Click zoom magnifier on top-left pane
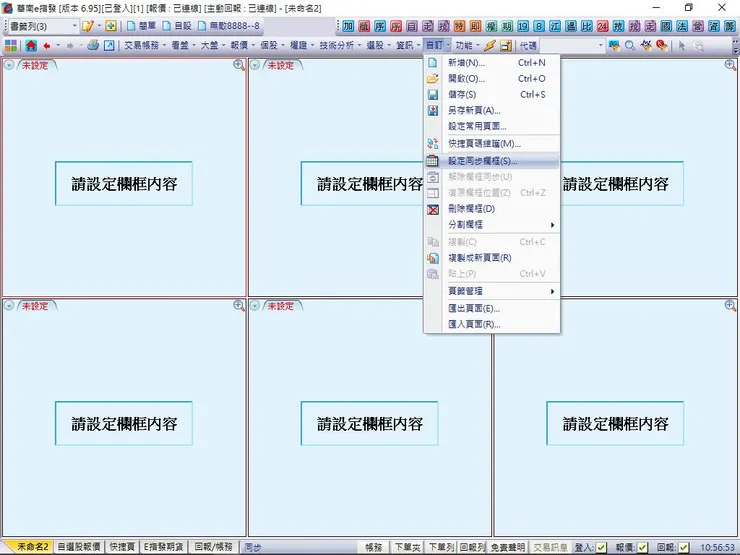This screenshot has height=555, width=740. click(x=239, y=66)
